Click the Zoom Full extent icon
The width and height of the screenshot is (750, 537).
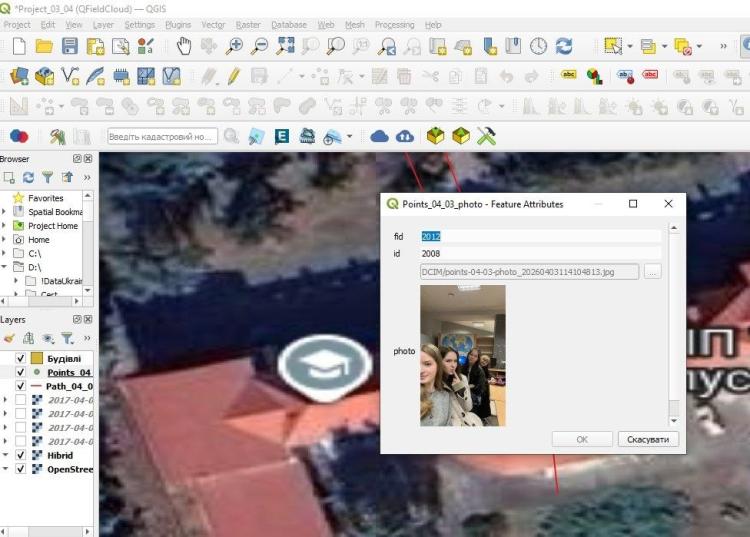pyautogui.click(x=285, y=46)
